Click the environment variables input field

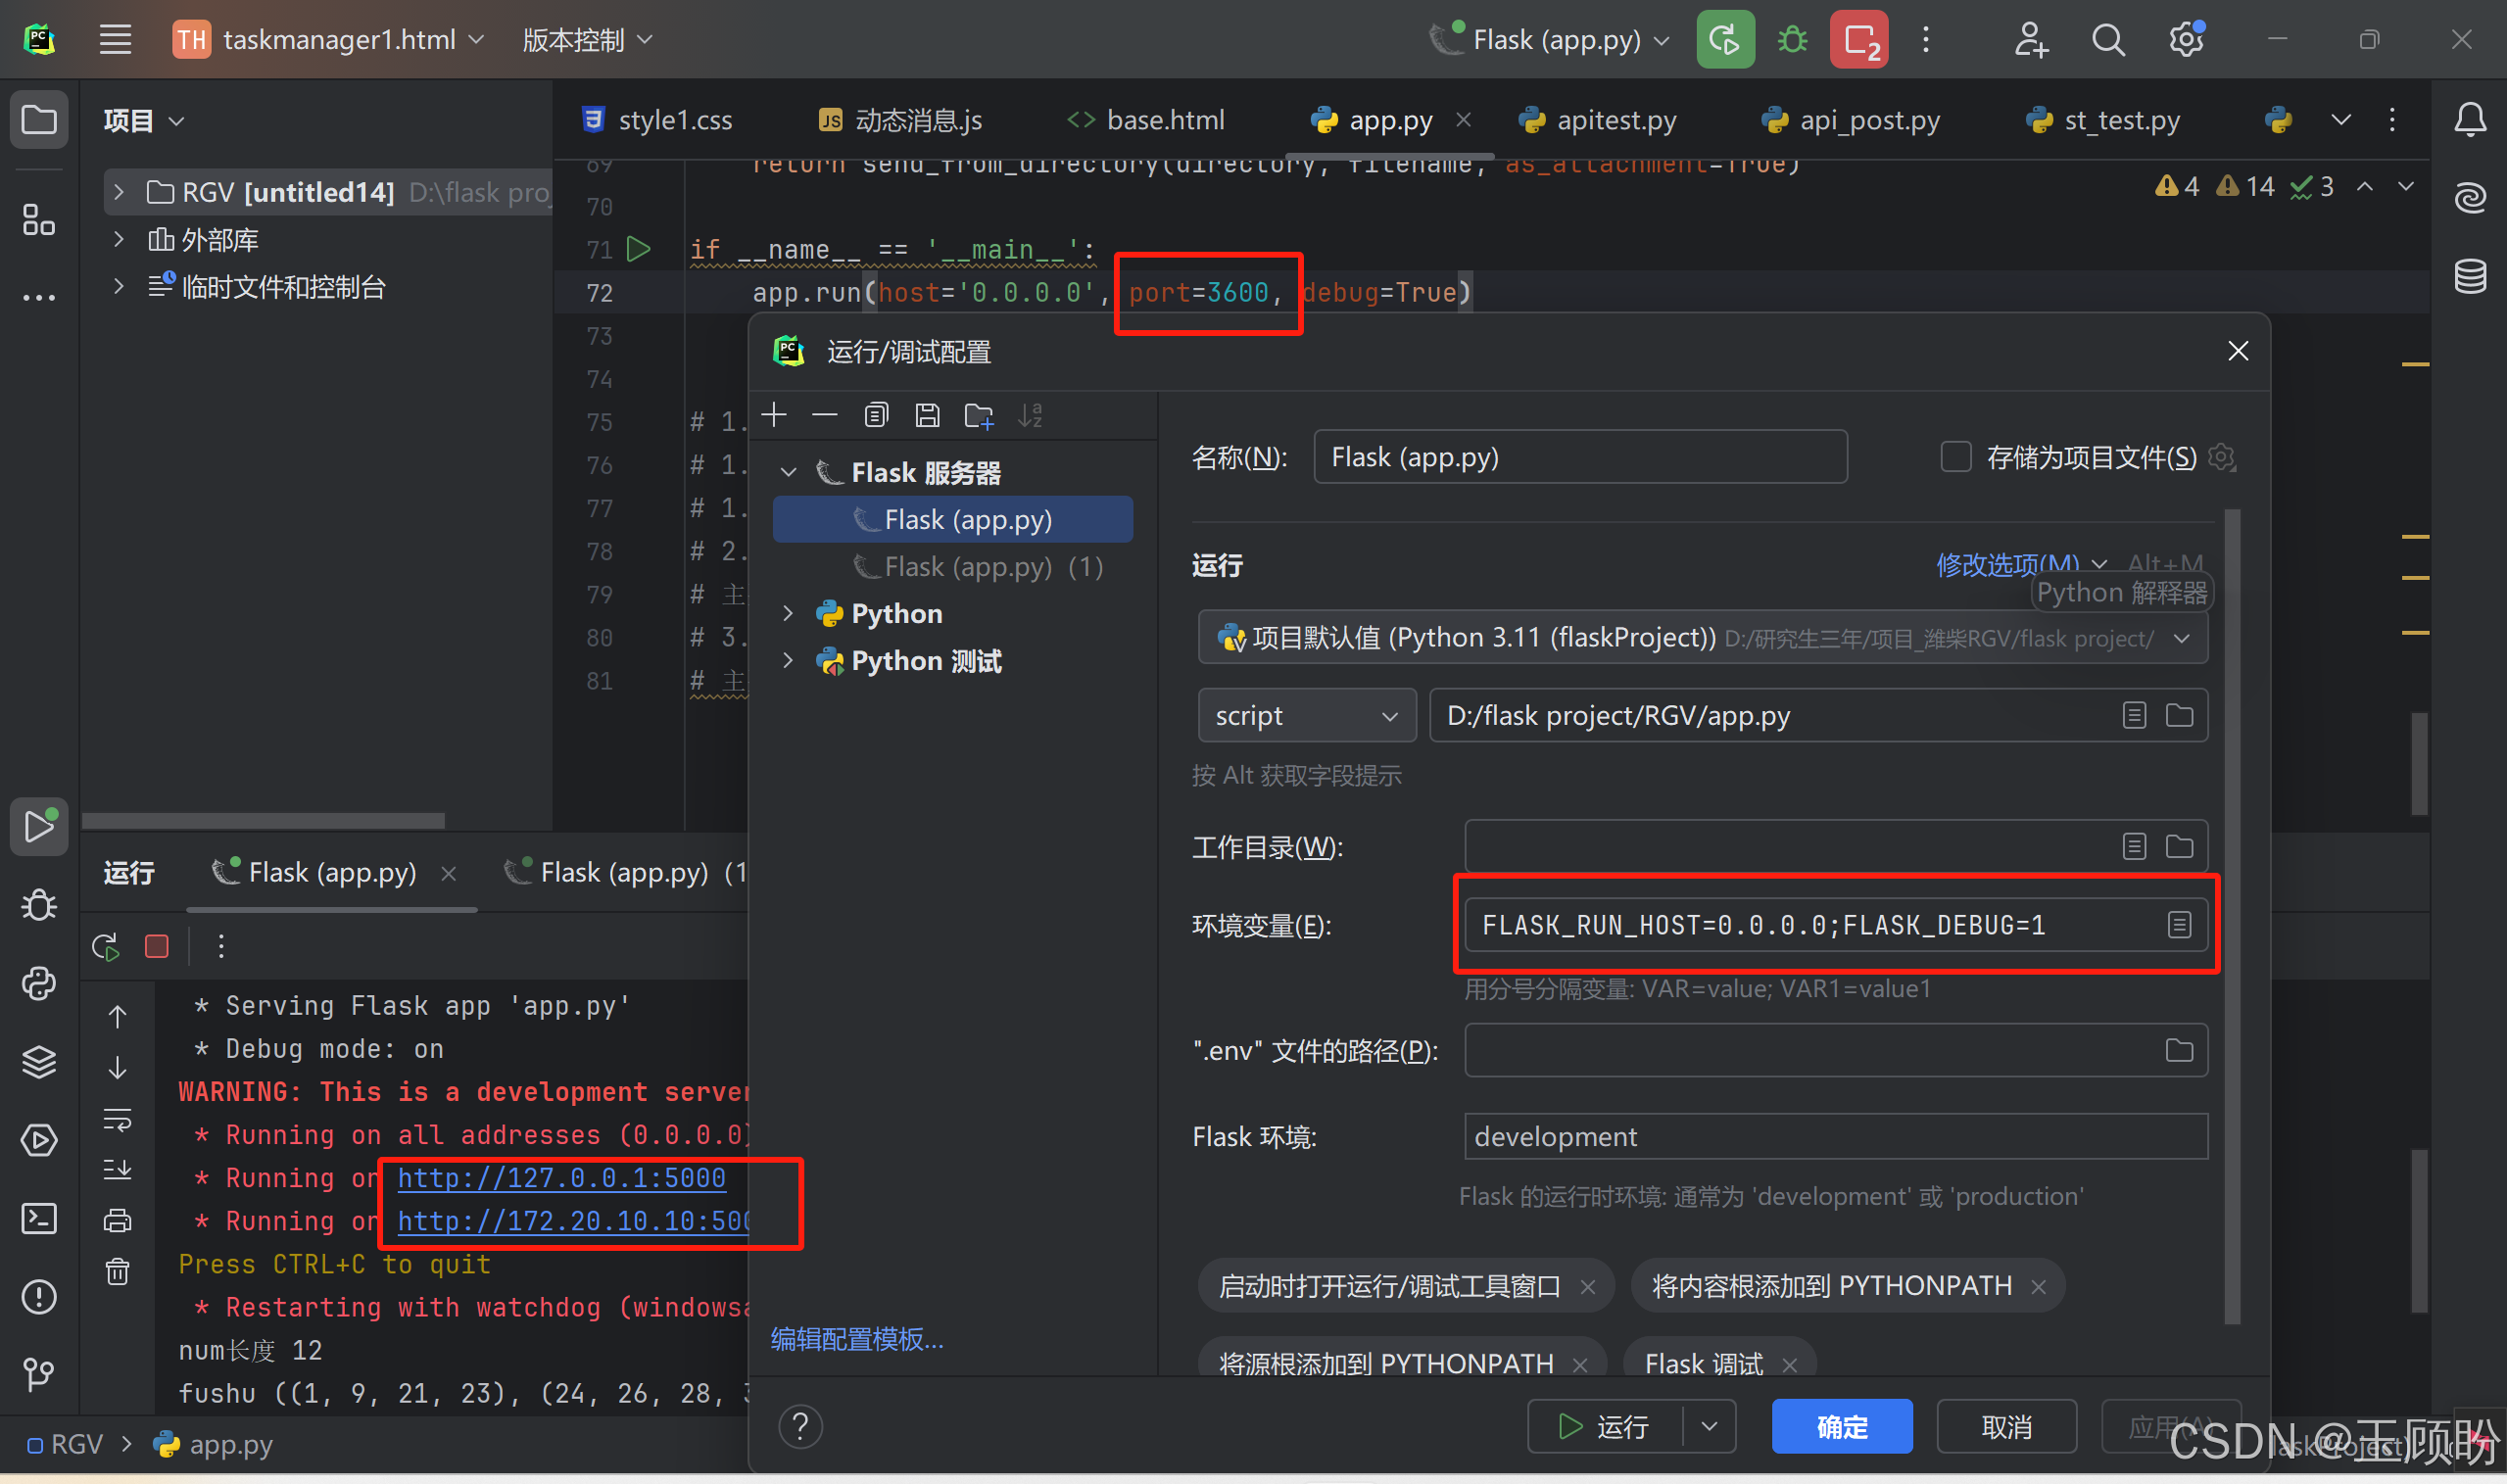pyautogui.click(x=1810, y=925)
